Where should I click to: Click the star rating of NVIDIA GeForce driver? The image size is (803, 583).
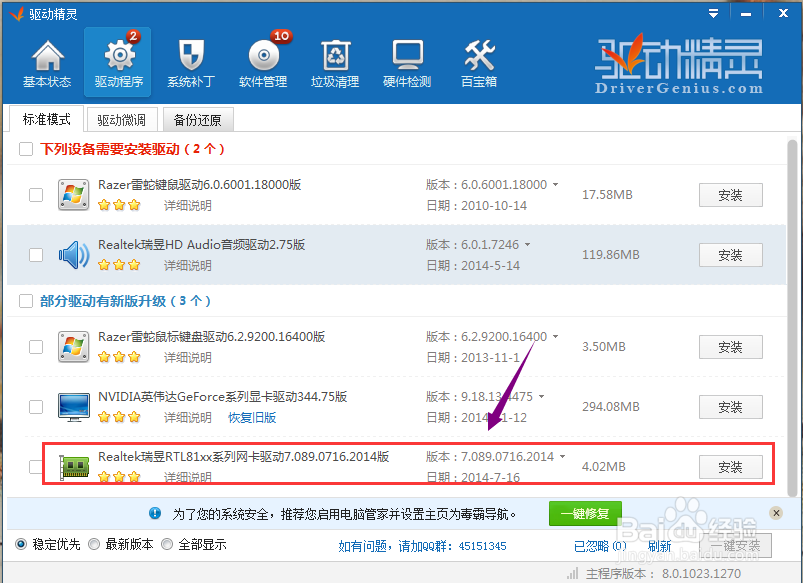[x=119, y=417]
